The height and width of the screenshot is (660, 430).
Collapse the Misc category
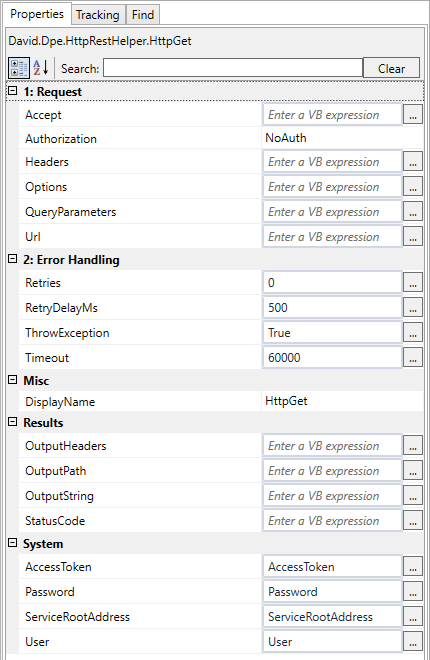coord(13,380)
